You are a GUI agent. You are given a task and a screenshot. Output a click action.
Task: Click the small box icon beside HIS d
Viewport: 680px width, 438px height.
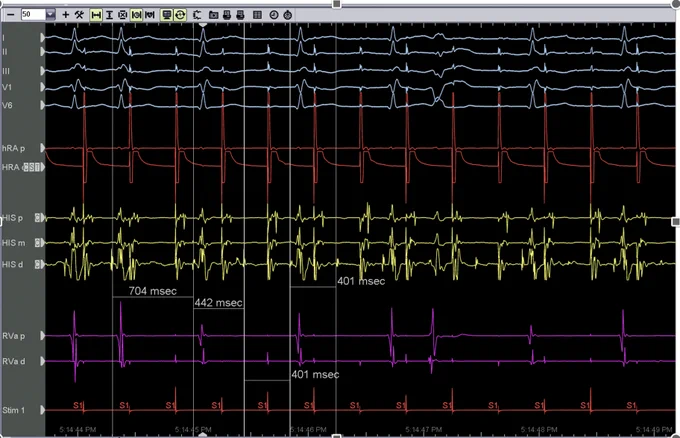coord(39,264)
